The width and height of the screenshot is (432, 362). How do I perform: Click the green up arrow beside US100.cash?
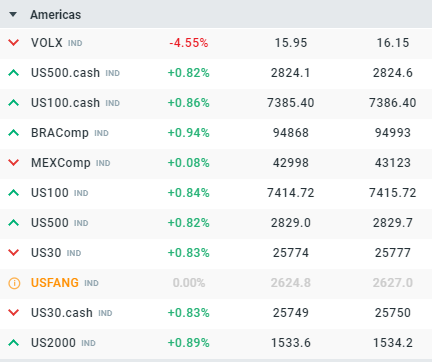click(14, 103)
